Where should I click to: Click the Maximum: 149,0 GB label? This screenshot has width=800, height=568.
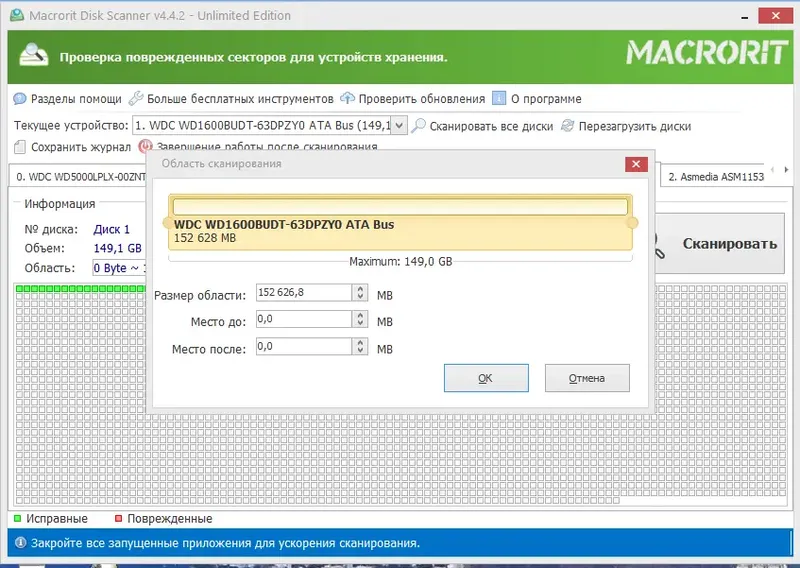tap(401, 262)
